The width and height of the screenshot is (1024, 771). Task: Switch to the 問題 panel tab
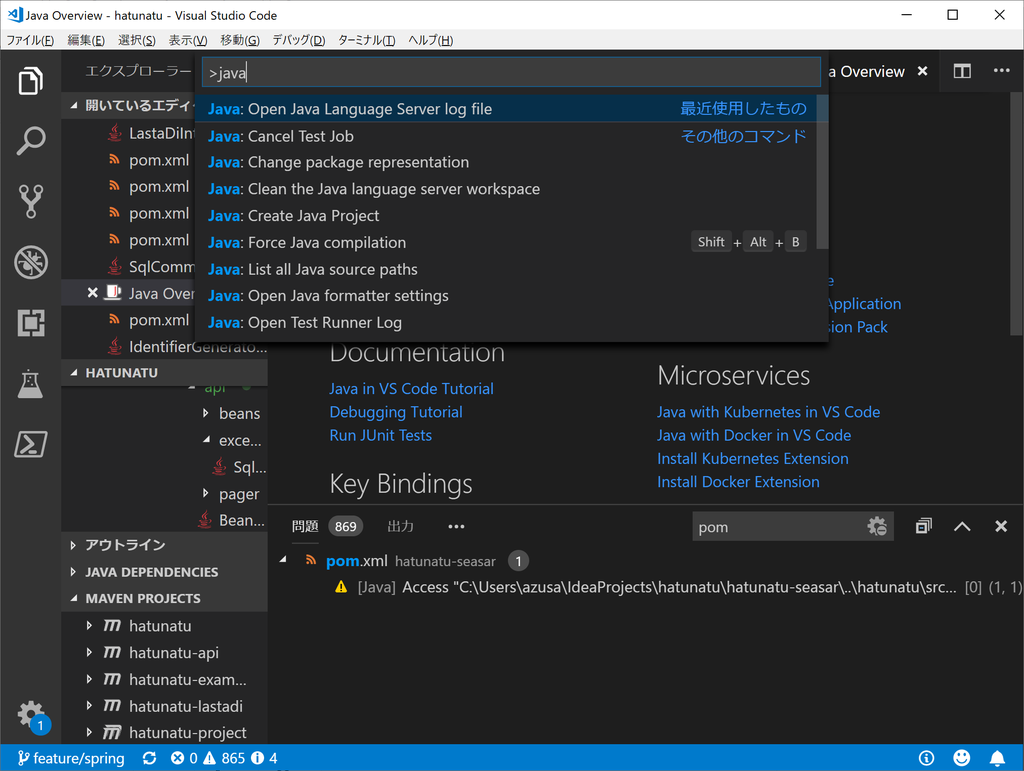tap(305, 526)
